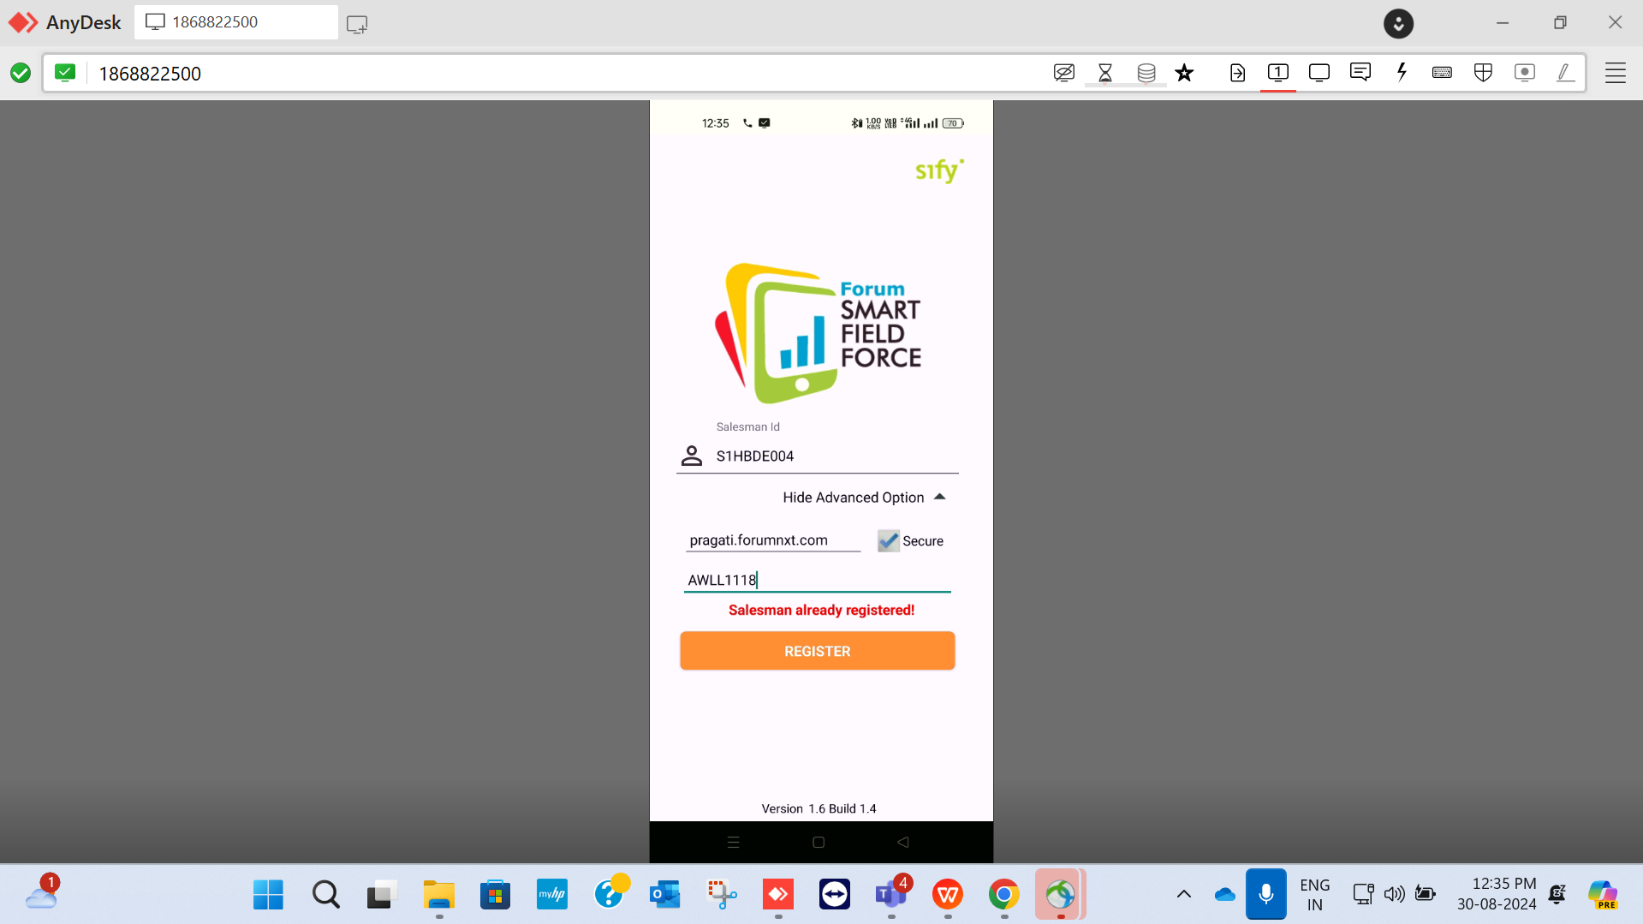
Task: Uncheck the Secure checkbox
Action: point(888,541)
